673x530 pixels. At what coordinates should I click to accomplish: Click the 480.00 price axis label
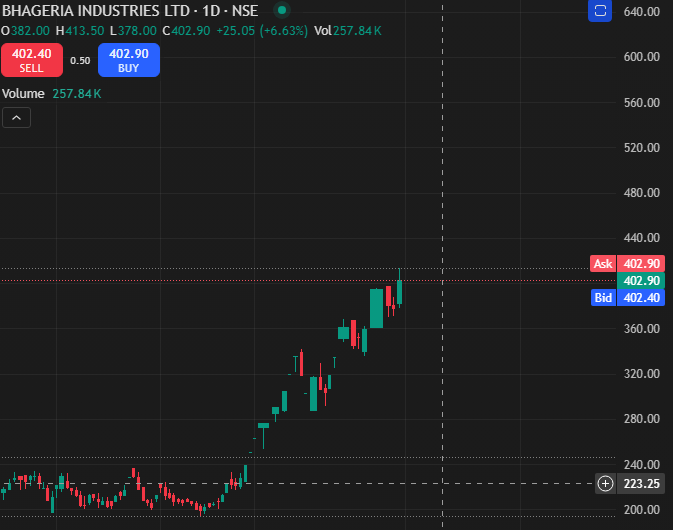pos(642,193)
